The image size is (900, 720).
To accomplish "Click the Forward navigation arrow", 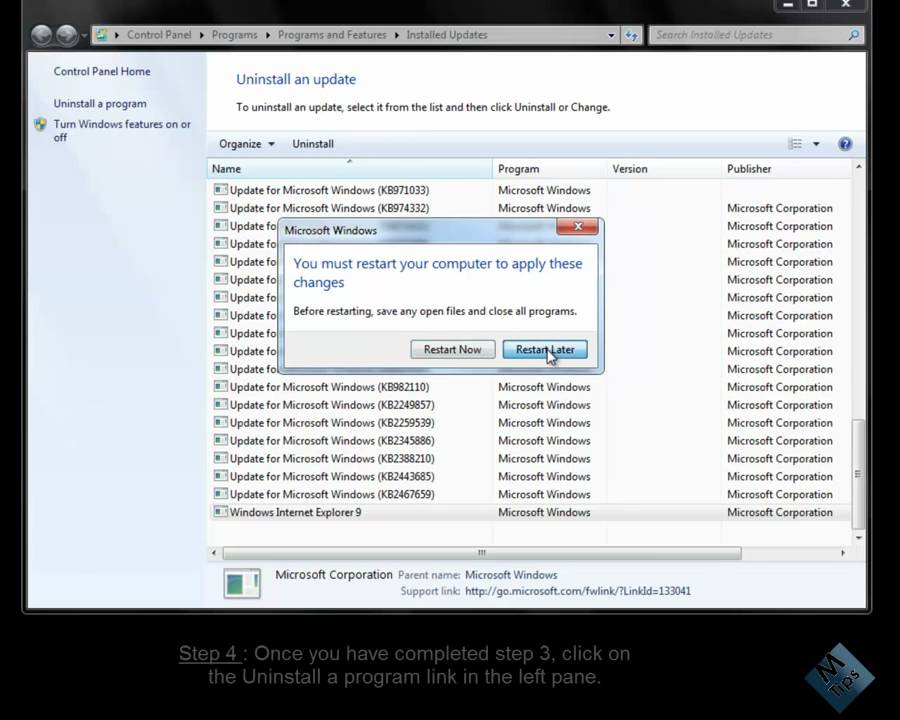I will pos(67,35).
